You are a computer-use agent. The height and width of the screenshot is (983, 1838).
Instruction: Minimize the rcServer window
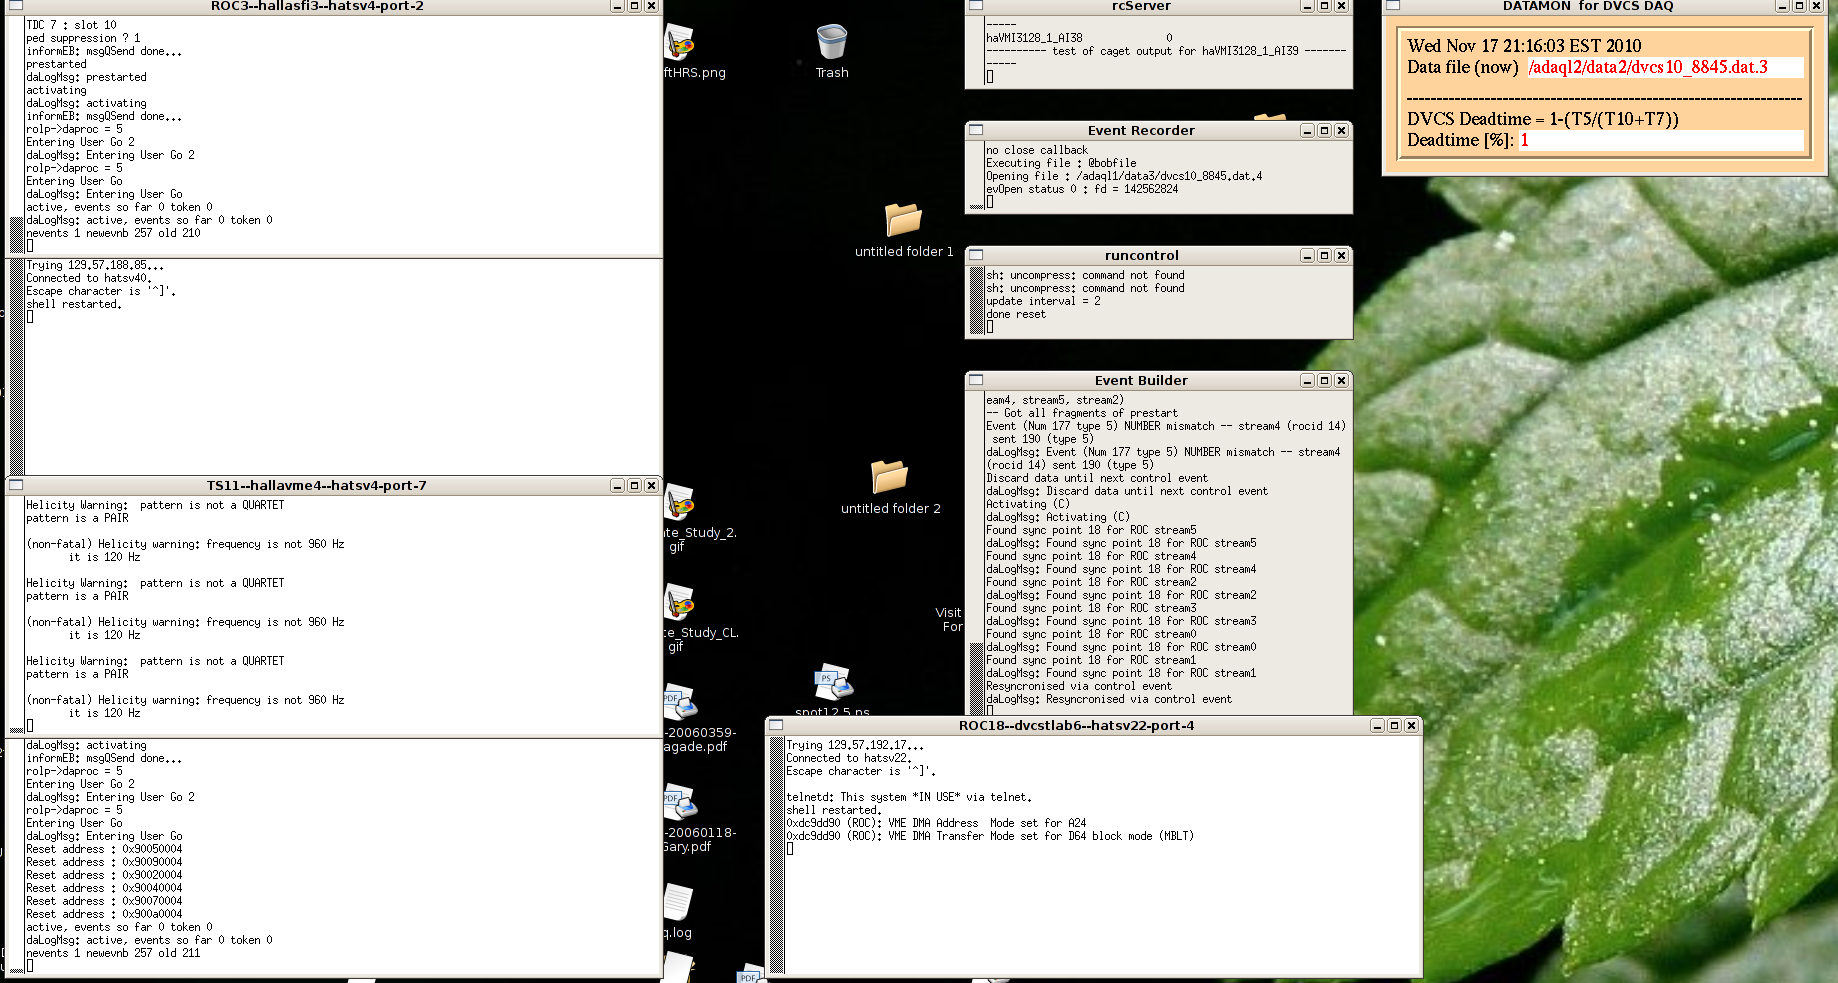point(1307,6)
